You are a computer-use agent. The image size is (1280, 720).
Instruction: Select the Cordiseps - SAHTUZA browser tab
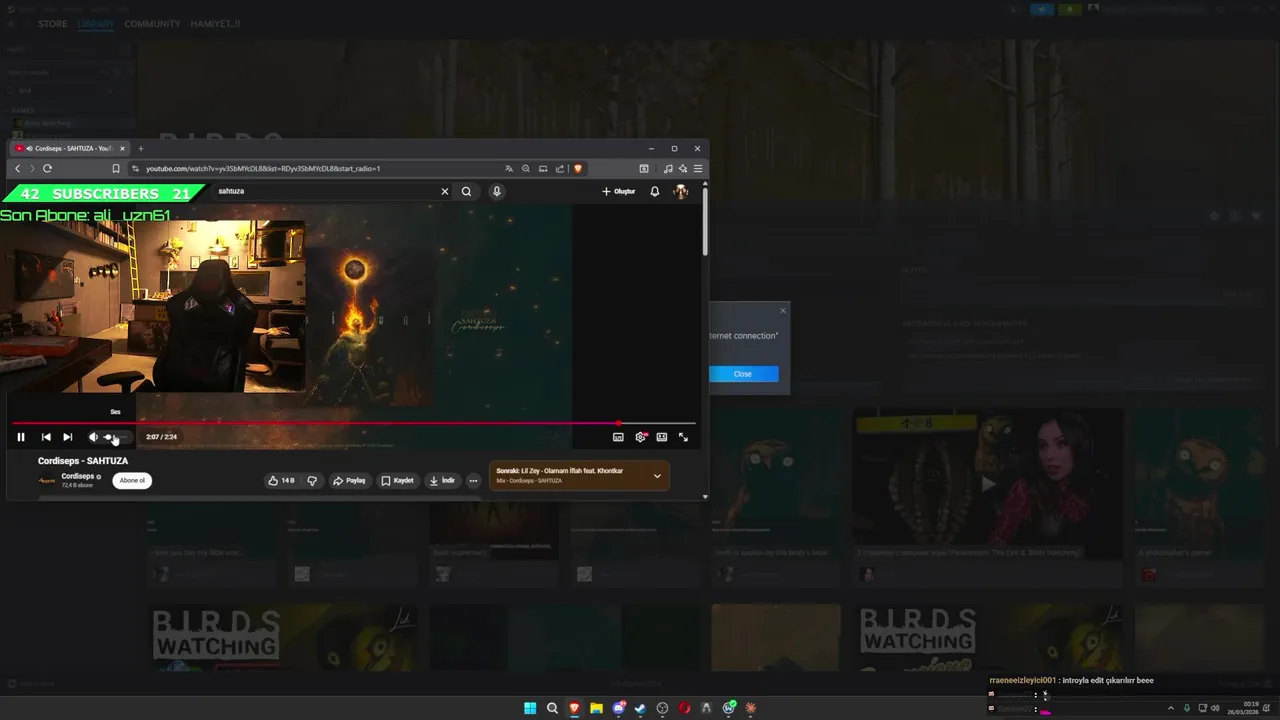pos(69,149)
